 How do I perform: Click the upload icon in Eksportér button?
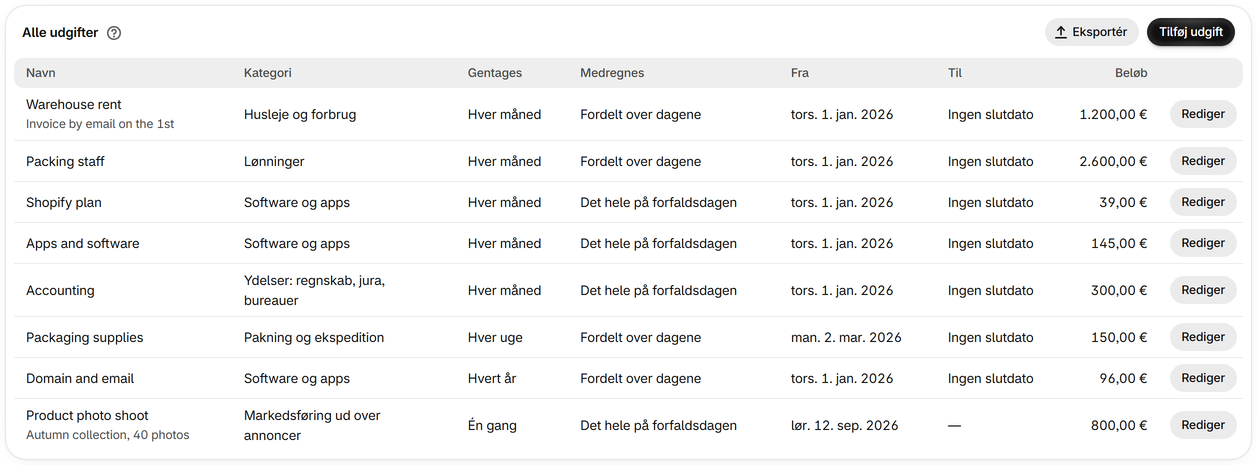coord(1061,32)
